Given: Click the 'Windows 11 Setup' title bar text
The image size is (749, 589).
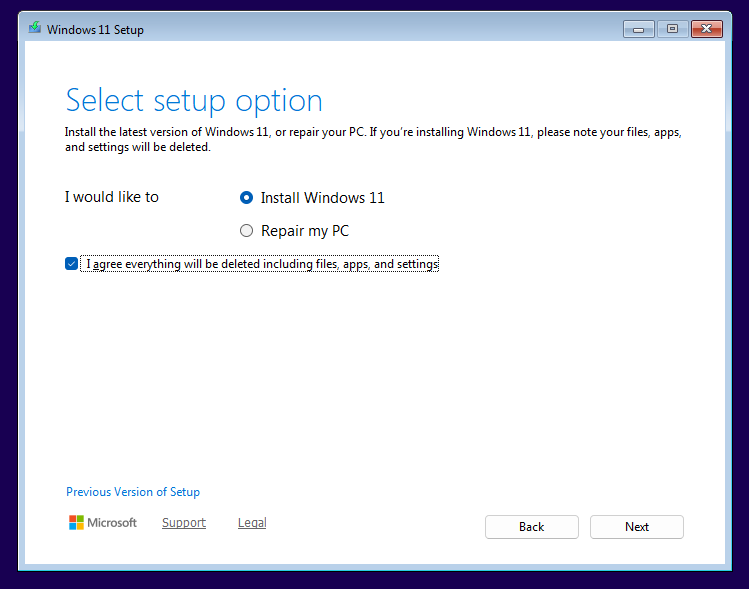Looking at the screenshot, I should coord(96,30).
